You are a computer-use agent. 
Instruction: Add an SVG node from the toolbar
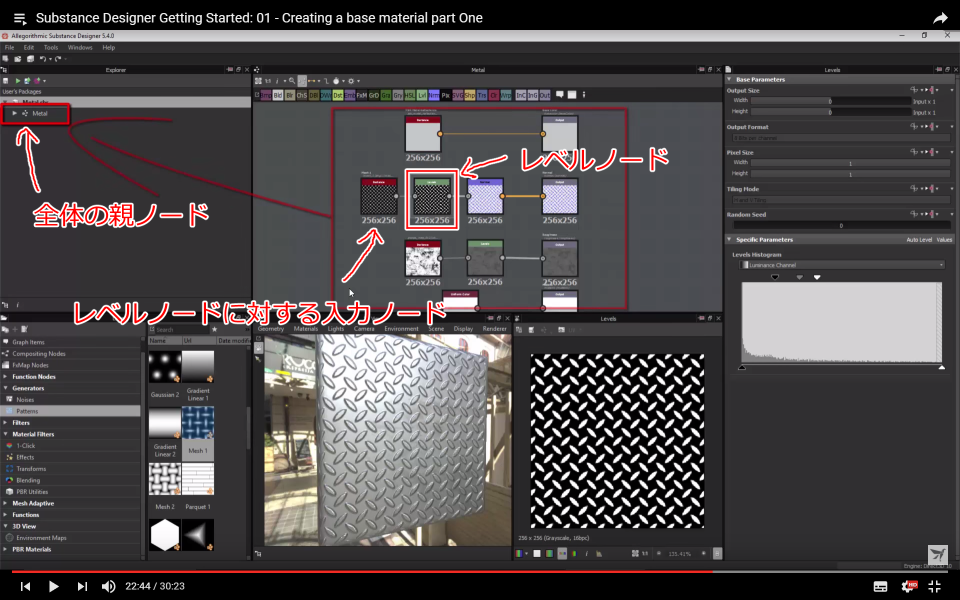coord(458,95)
